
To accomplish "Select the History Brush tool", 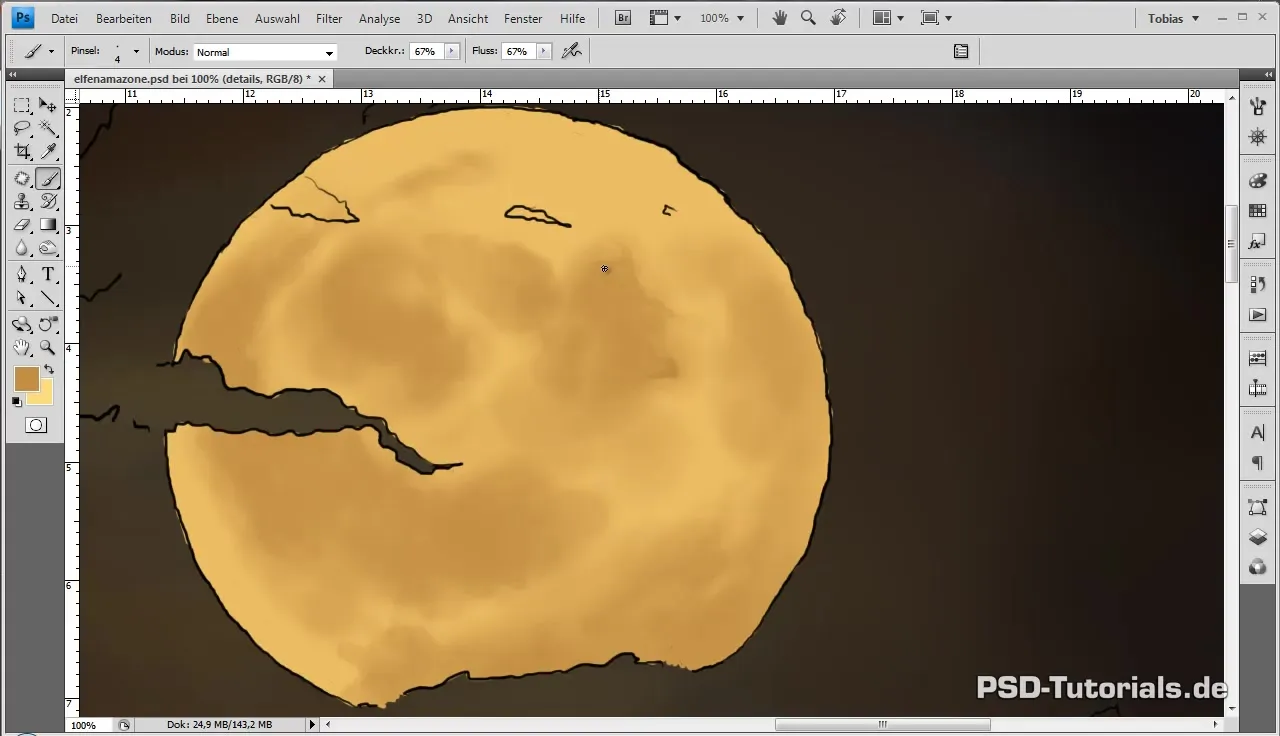I will click(48, 201).
